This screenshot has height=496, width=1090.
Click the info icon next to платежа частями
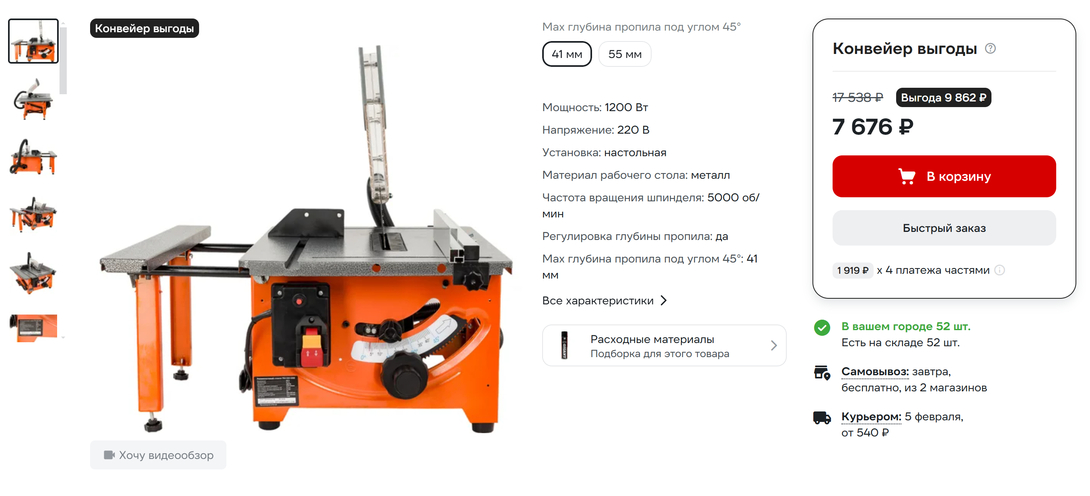pyautogui.click(x=999, y=270)
